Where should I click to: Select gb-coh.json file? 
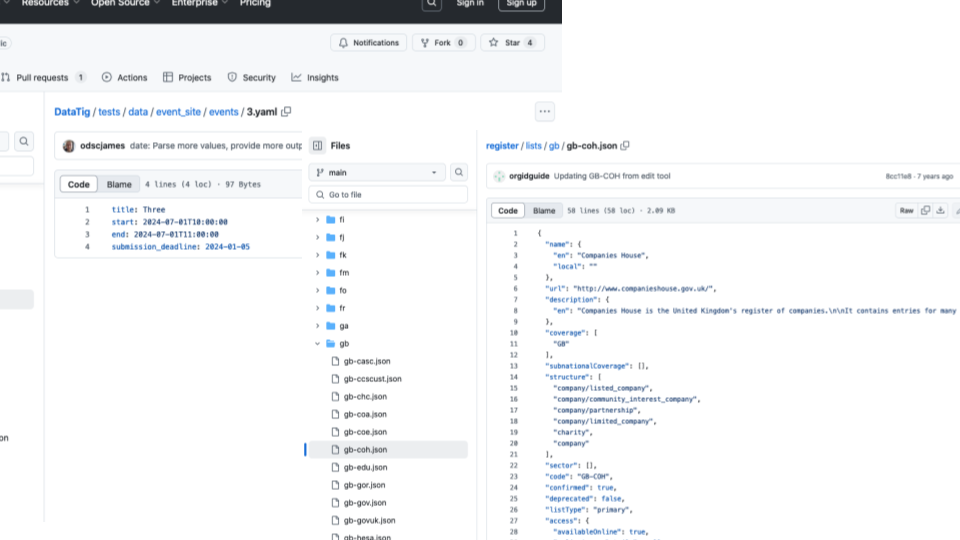click(388, 449)
